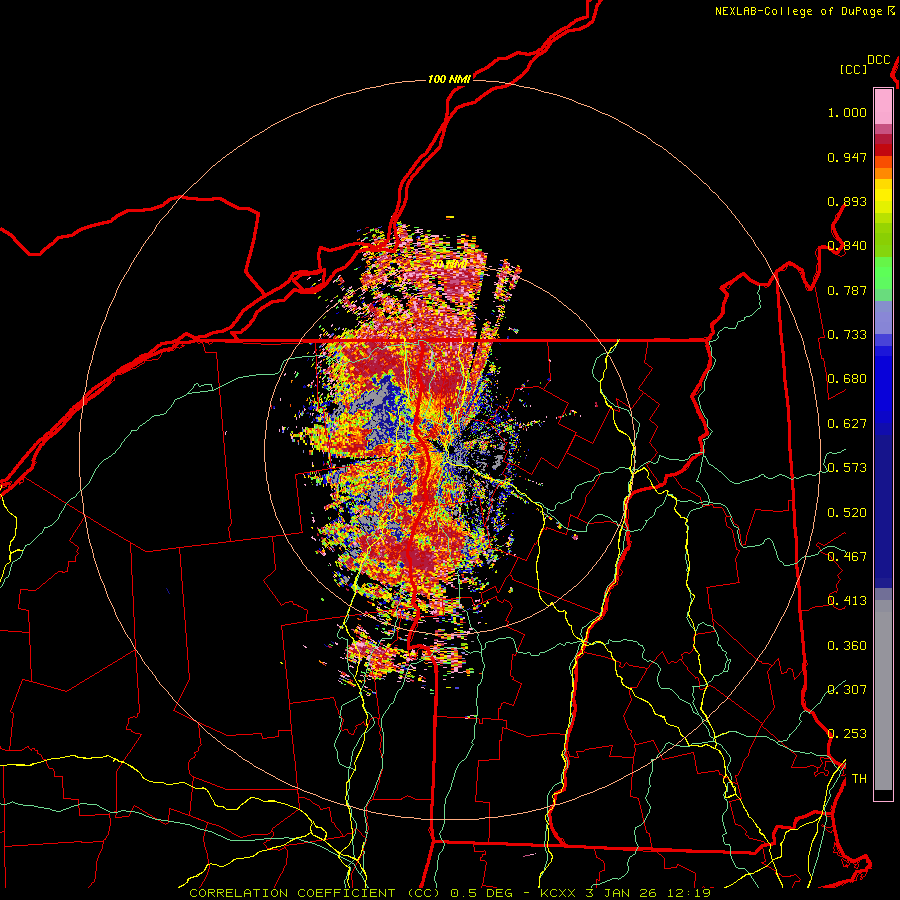Select the 0.893 color scale value
Image resolution: width=900 pixels, height=900 pixels.
point(847,201)
